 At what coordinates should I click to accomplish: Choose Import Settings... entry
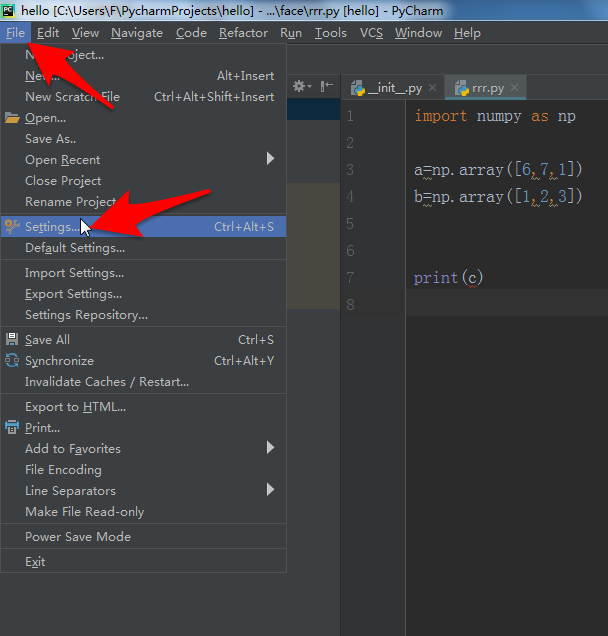(x=144, y=273)
